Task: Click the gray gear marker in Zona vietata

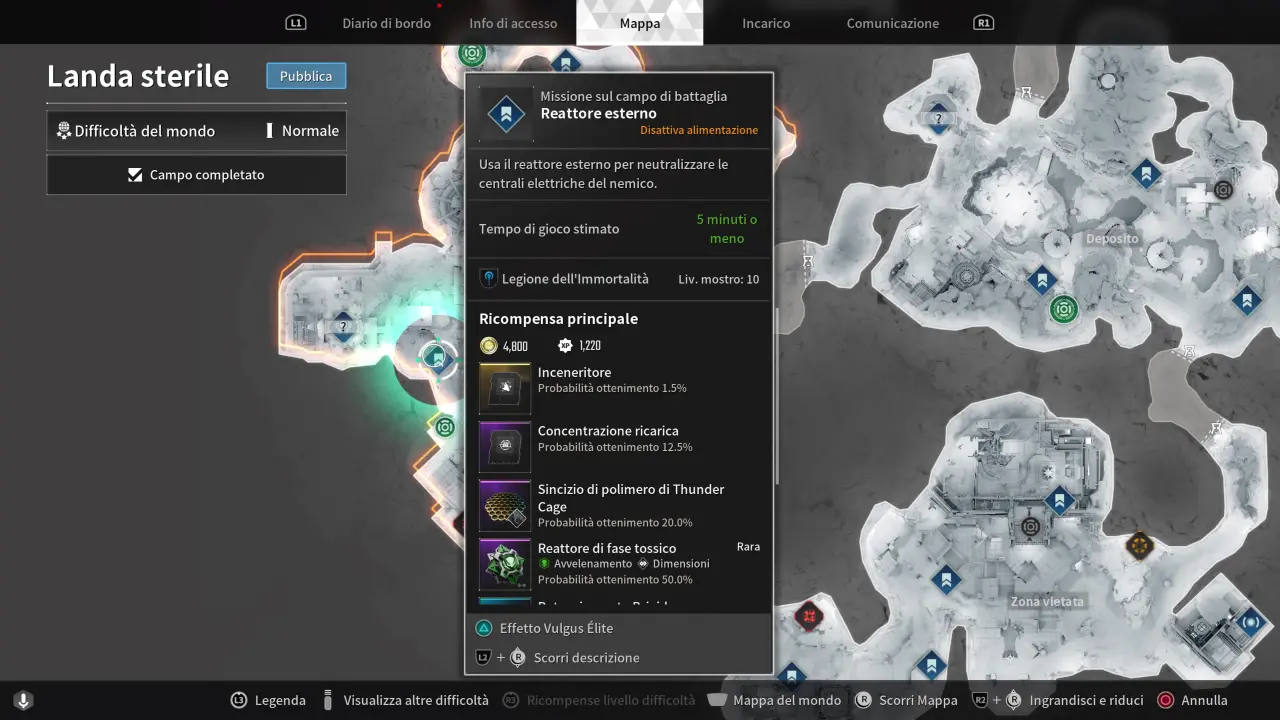Action: [x=1030, y=526]
